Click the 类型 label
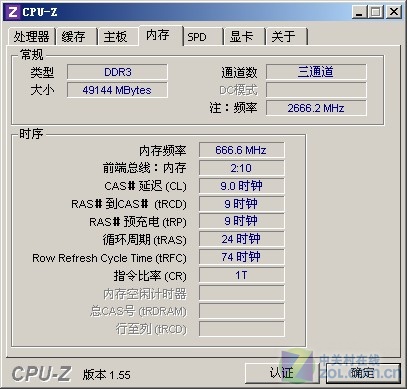Screen dimensions: 407x389 pyautogui.click(x=42, y=72)
